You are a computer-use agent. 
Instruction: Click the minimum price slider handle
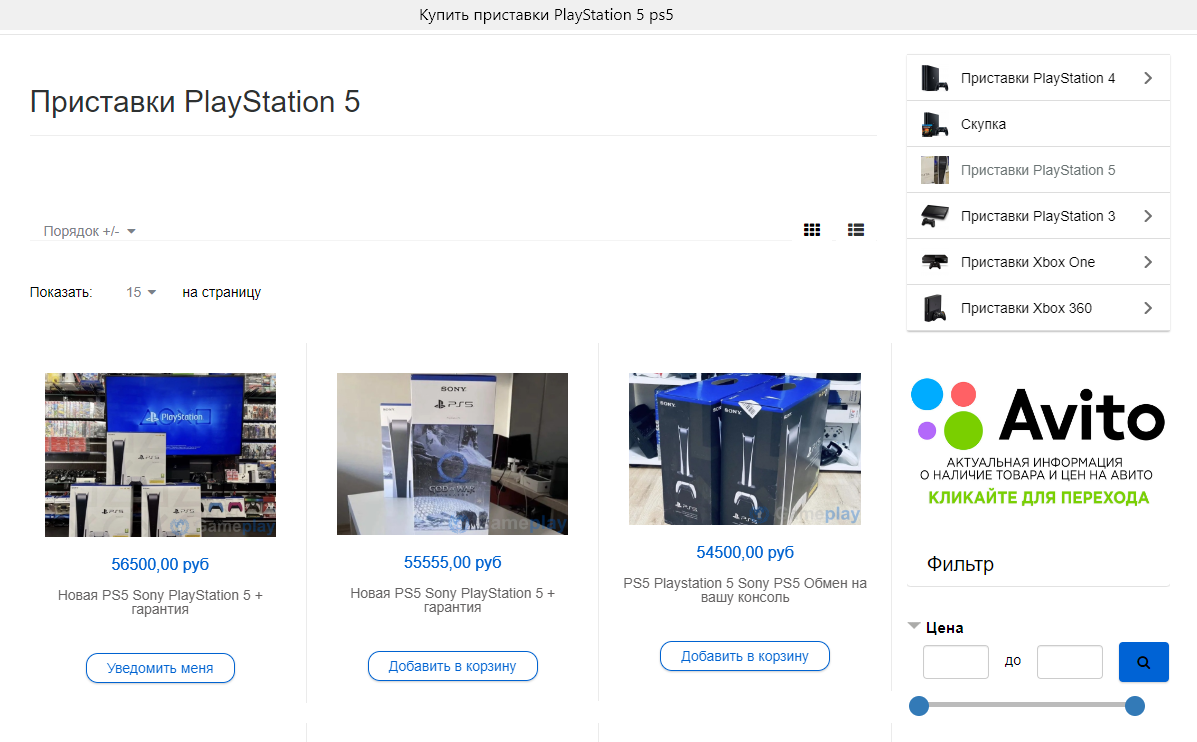[919, 706]
